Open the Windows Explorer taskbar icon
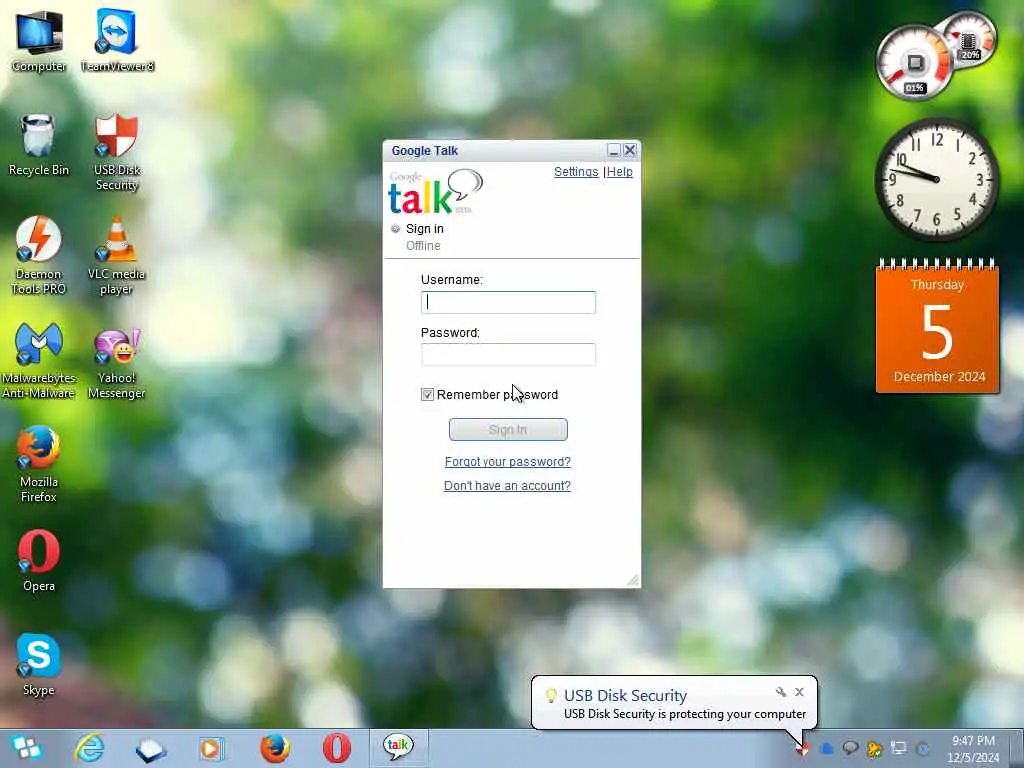This screenshot has width=1024, height=768. [x=151, y=749]
